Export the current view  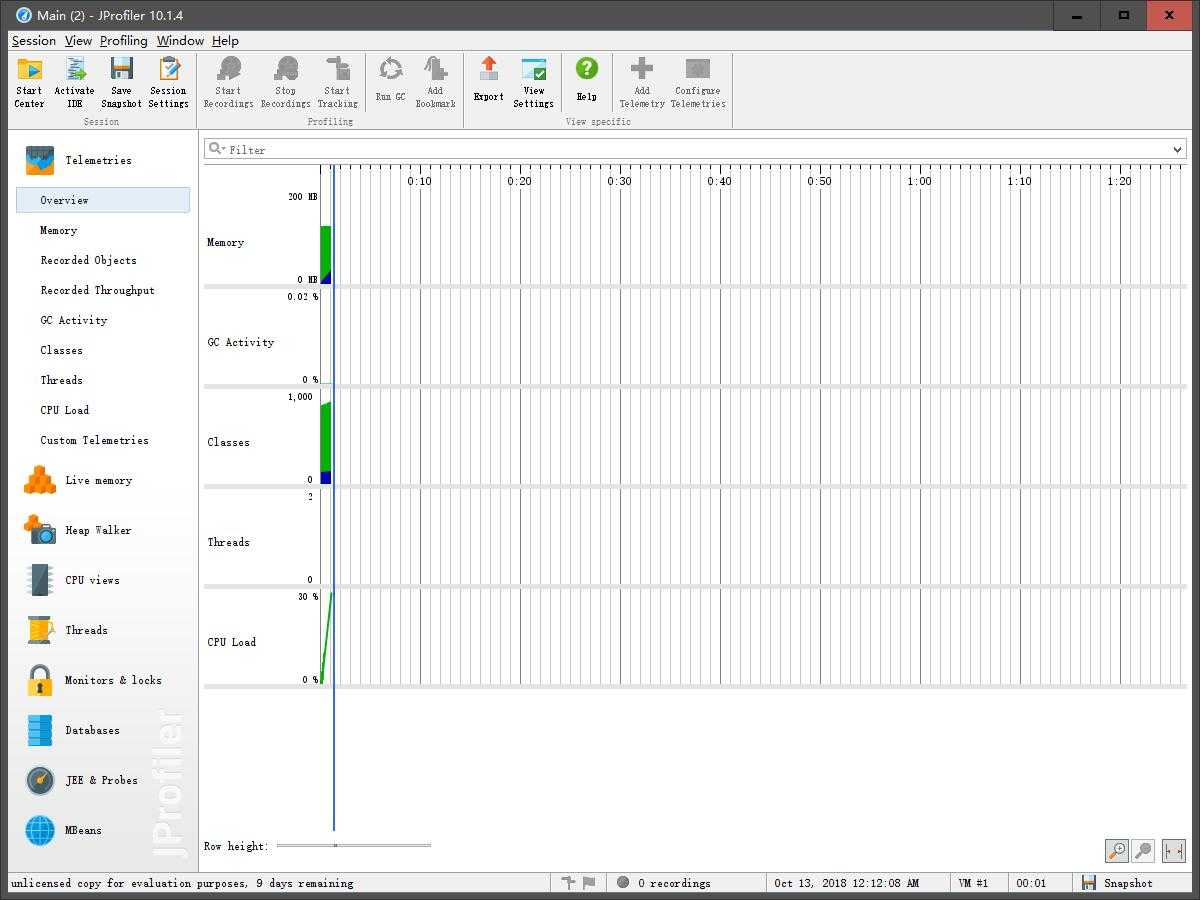click(x=488, y=80)
